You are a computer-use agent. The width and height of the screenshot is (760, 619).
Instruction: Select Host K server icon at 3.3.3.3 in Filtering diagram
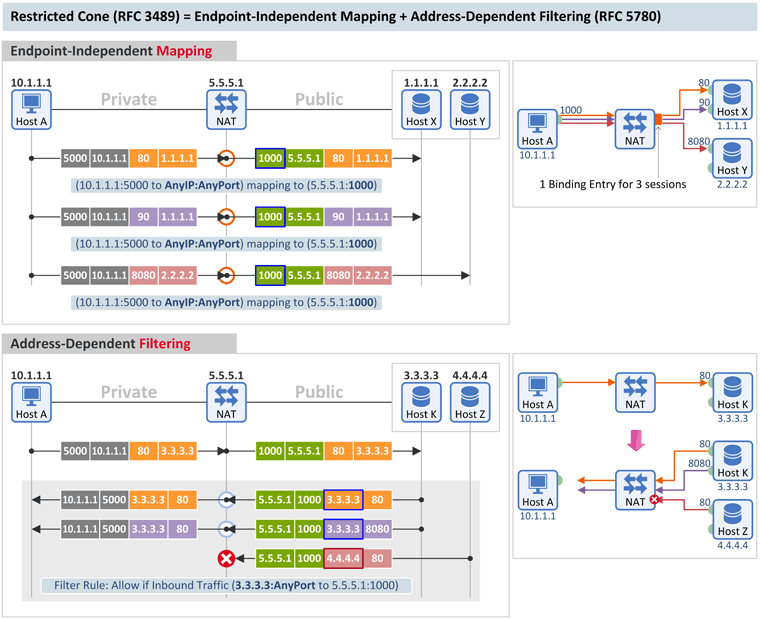tap(421, 403)
